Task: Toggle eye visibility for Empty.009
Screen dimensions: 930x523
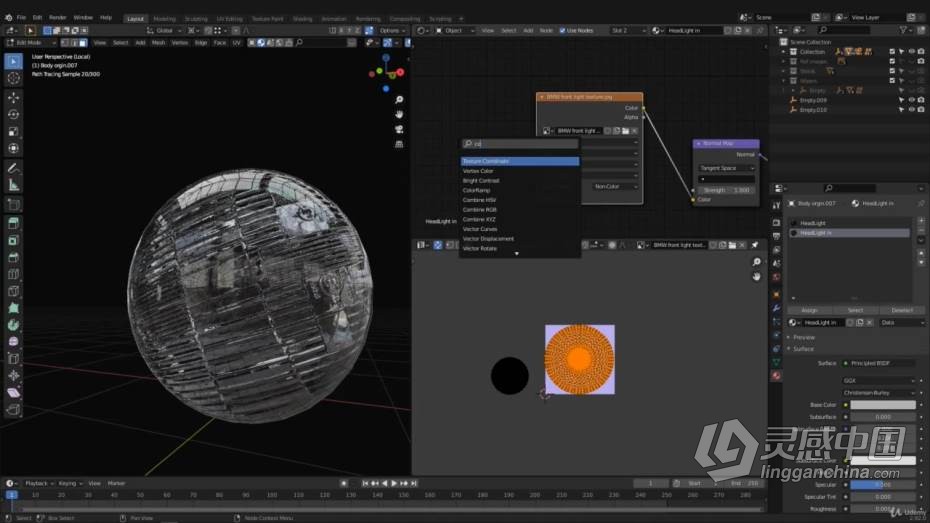Action: point(912,100)
